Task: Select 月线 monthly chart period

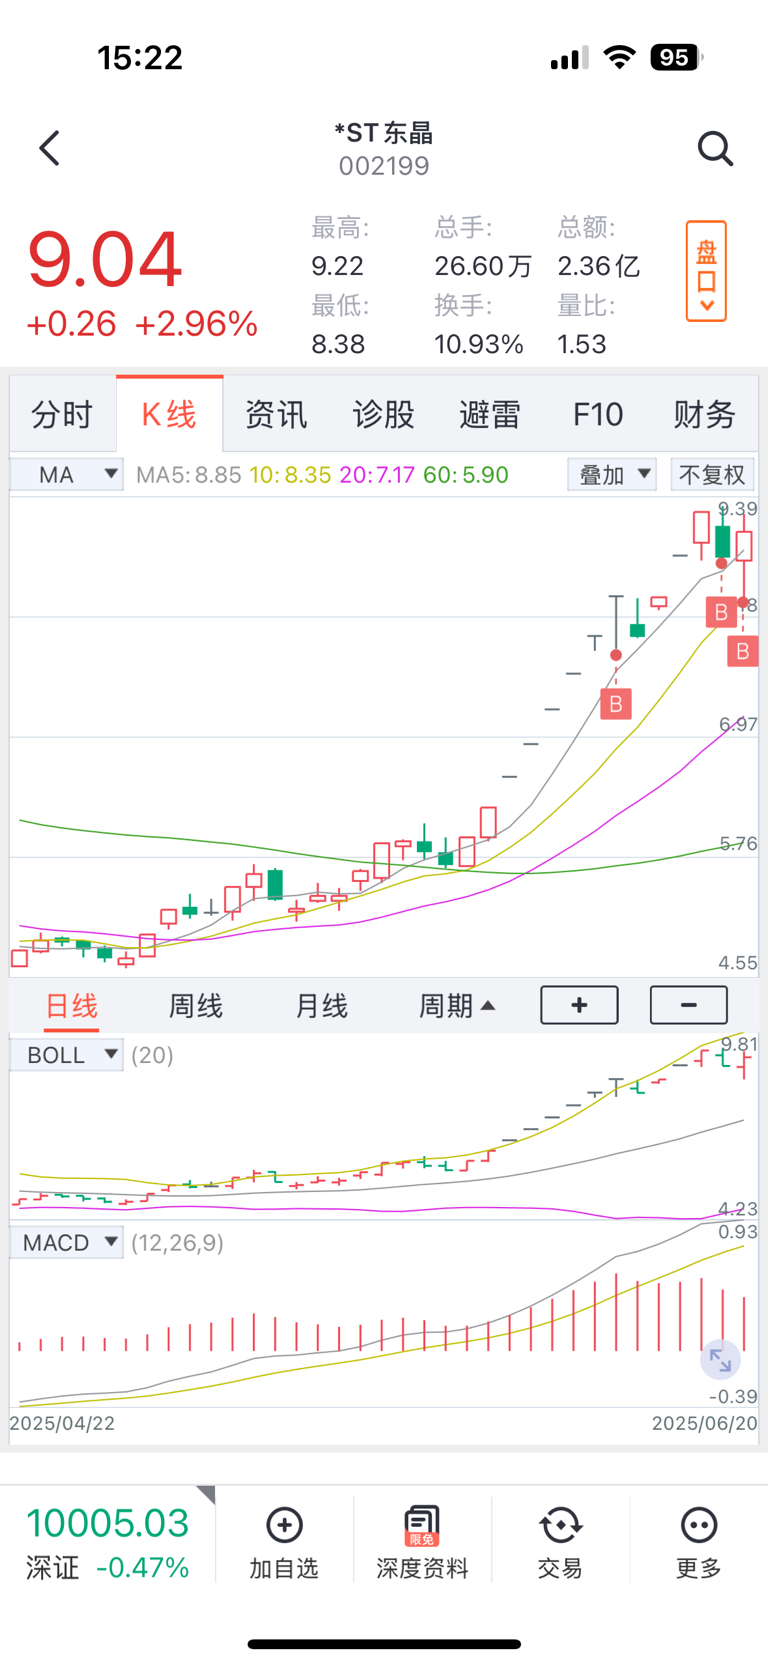Action: coord(321,1006)
